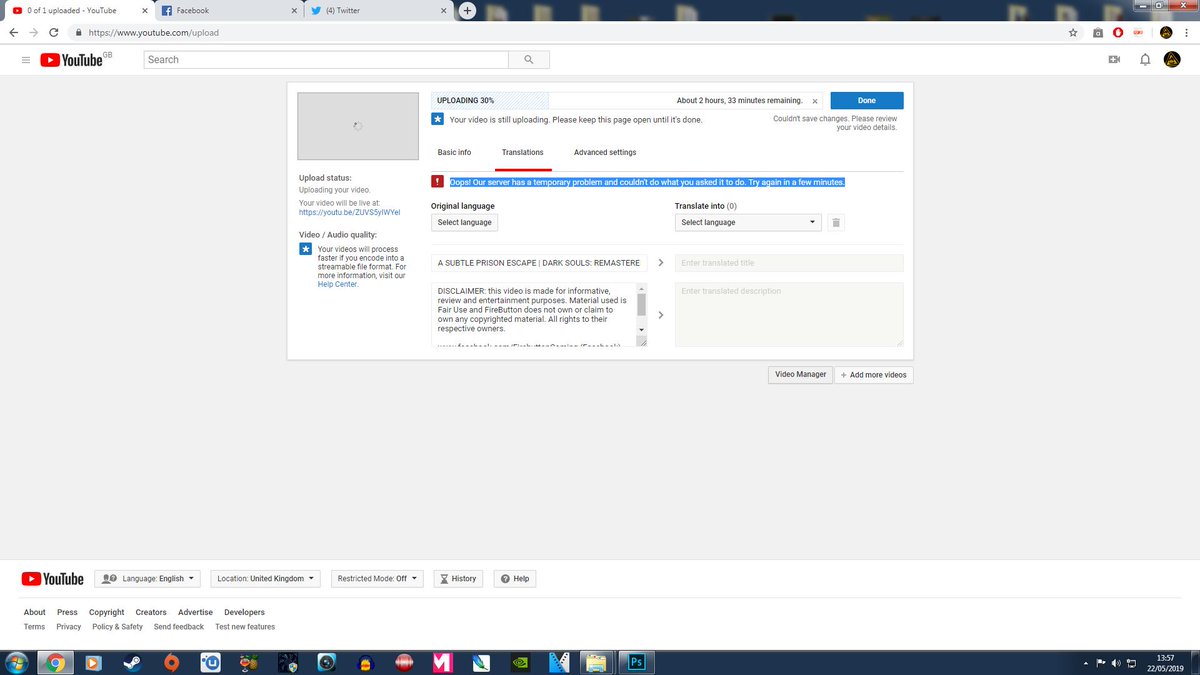
Task: Click the blue Done button
Action: 867,101
